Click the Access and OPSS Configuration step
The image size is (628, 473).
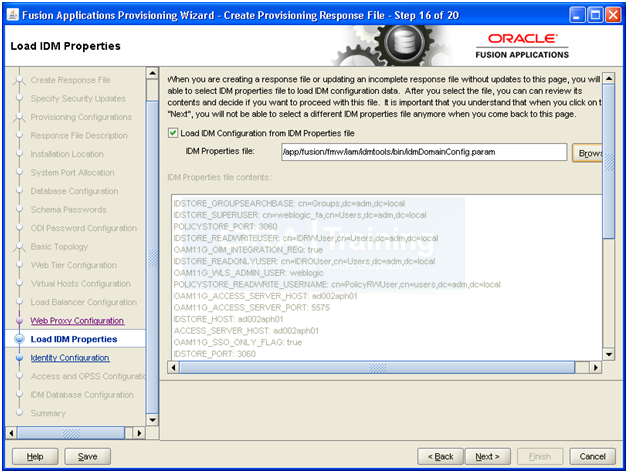[88, 376]
